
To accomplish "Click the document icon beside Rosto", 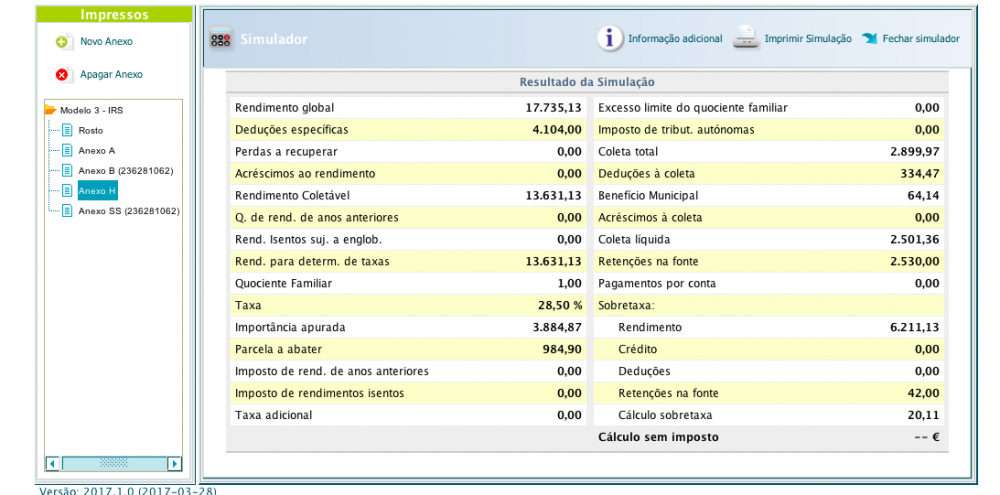I will pyautogui.click(x=66, y=130).
